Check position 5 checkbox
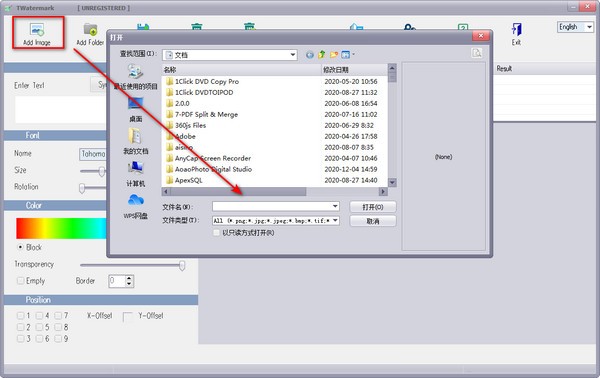Screen dimensions: 600x378 (x=39, y=327)
